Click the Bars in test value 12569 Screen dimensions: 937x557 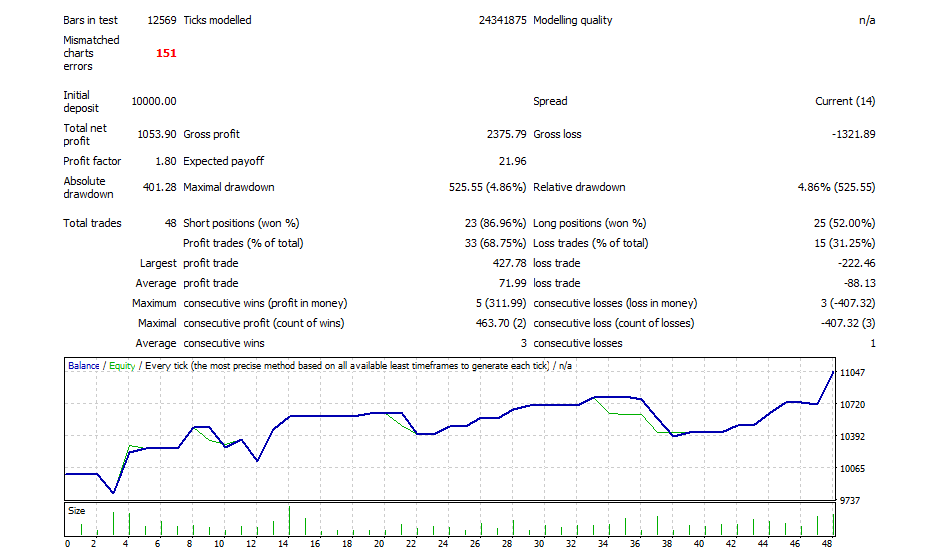pyautogui.click(x=161, y=20)
